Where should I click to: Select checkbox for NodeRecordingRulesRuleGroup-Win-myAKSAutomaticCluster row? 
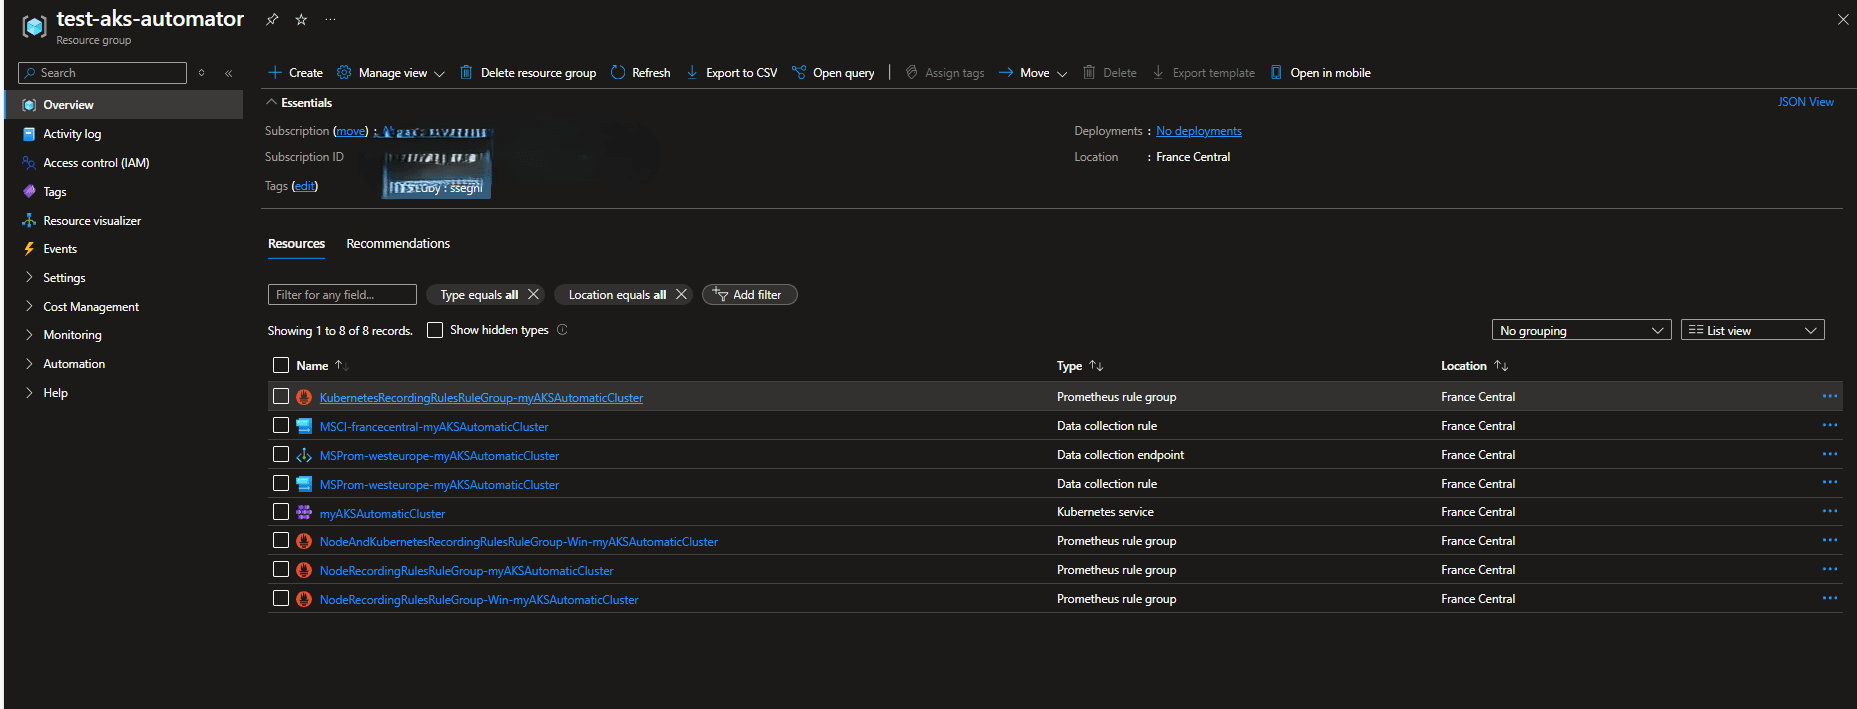click(281, 598)
